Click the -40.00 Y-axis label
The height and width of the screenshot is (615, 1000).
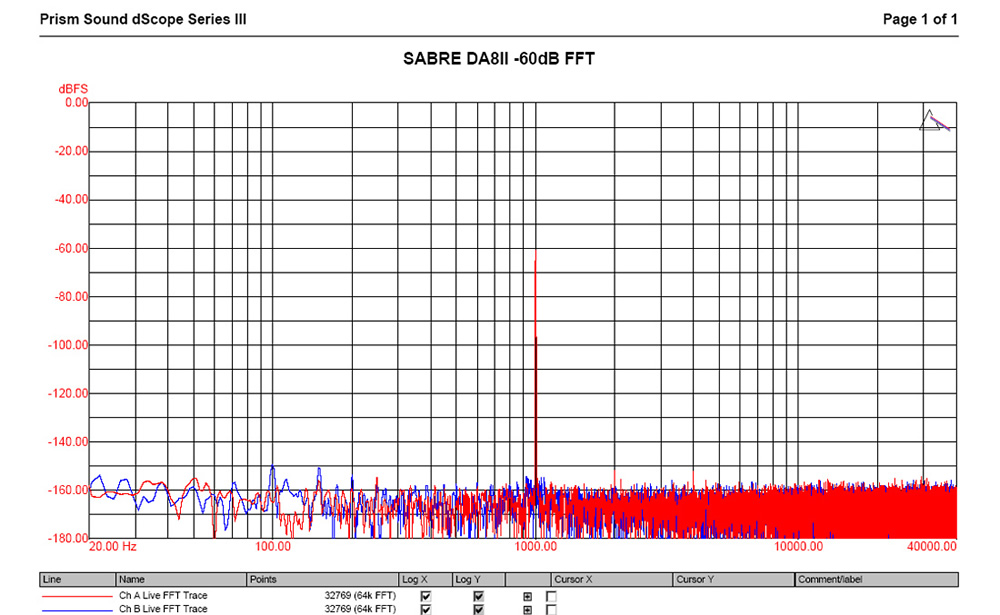click(71, 199)
